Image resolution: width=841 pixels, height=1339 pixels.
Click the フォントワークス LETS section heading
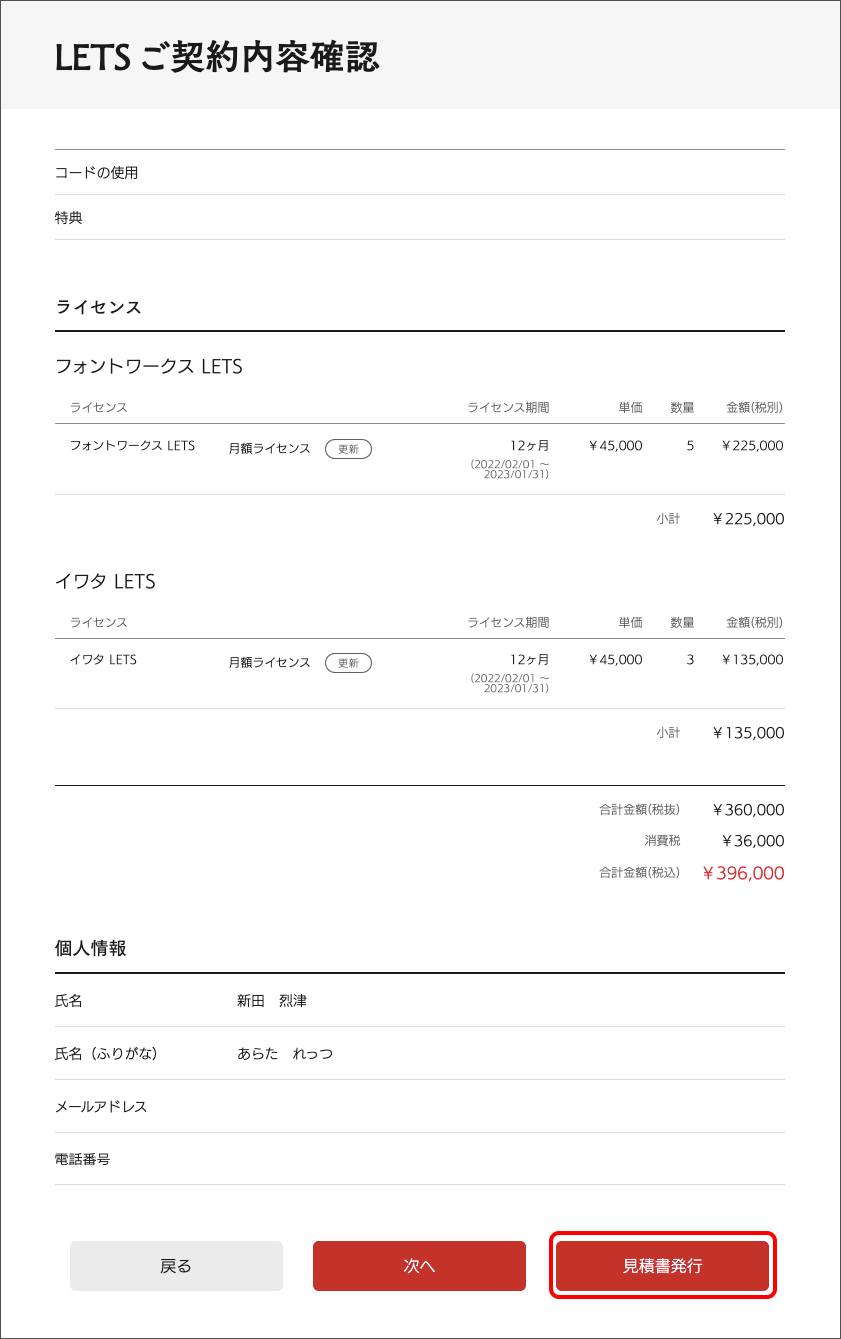(x=149, y=367)
